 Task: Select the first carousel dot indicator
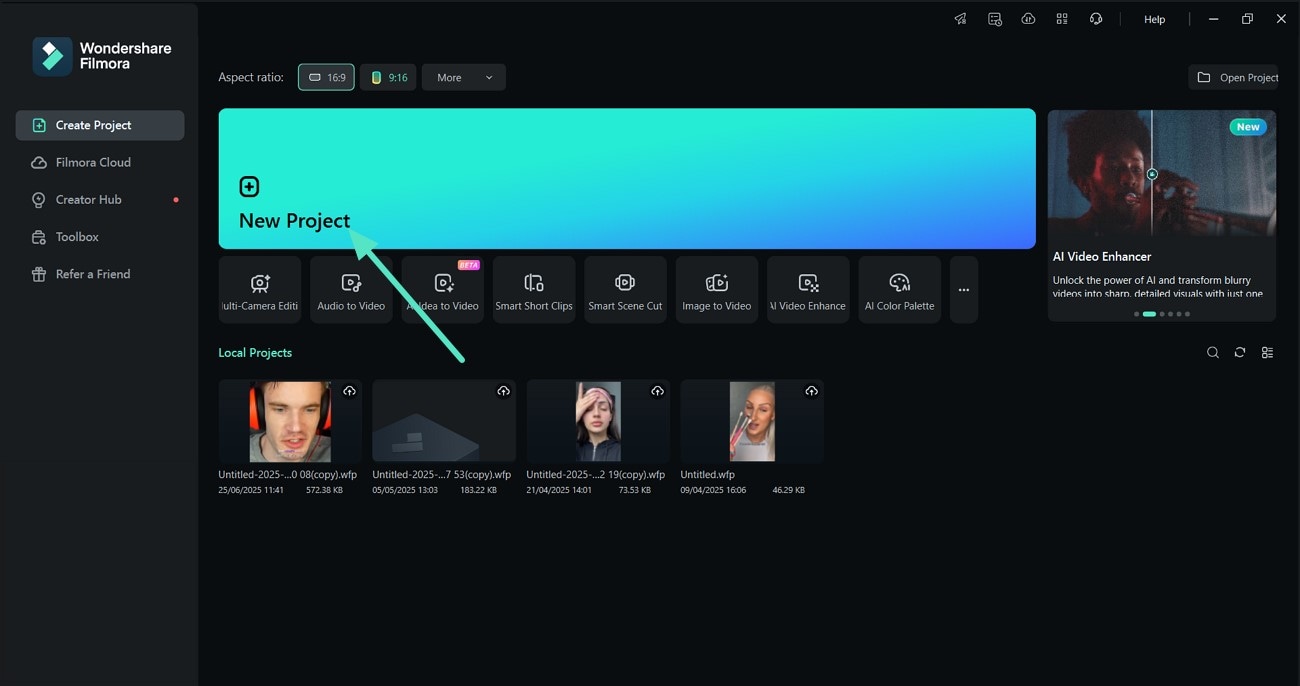coord(1136,314)
